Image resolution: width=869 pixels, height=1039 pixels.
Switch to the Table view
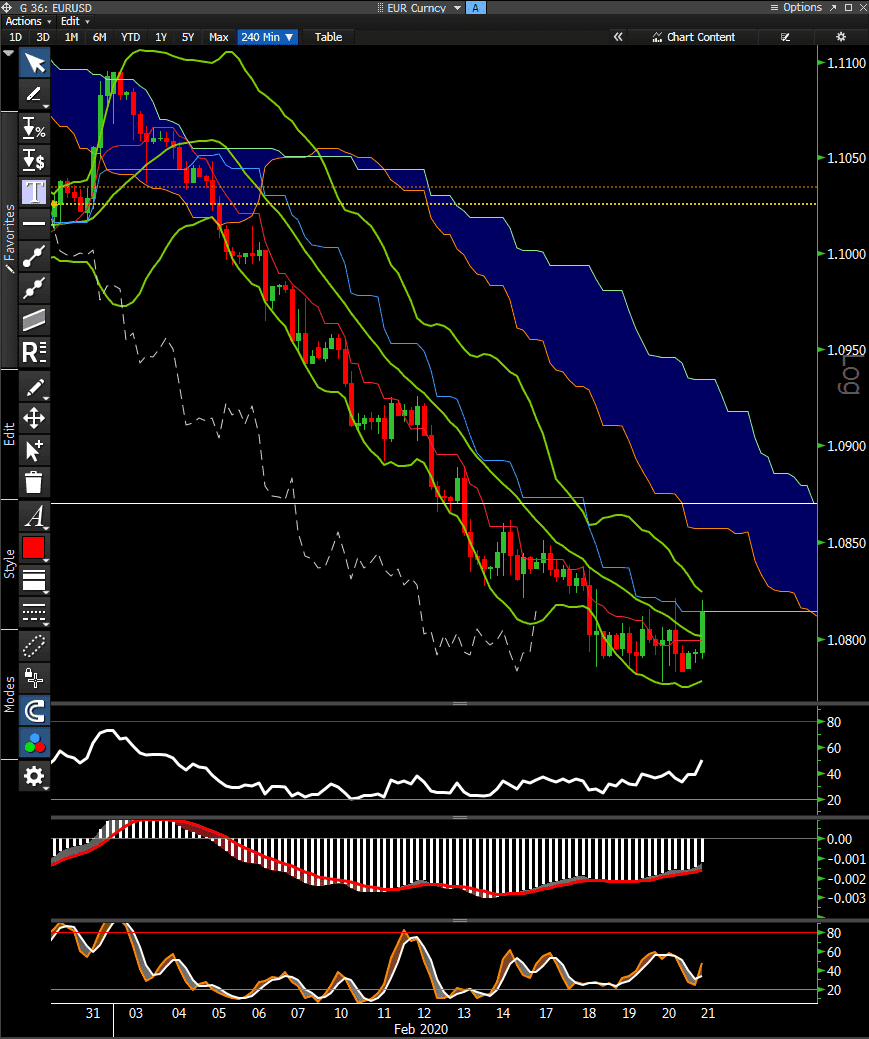pyautogui.click(x=328, y=37)
